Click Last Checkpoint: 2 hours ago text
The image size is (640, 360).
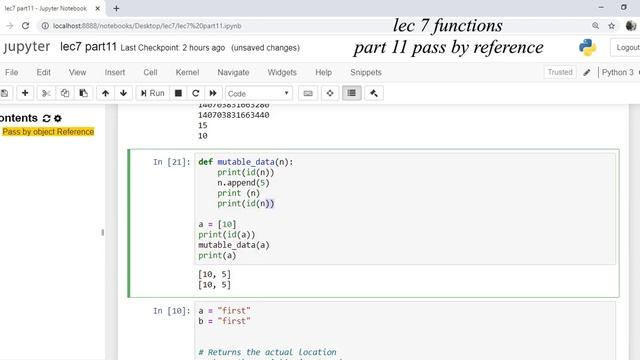(x=173, y=48)
